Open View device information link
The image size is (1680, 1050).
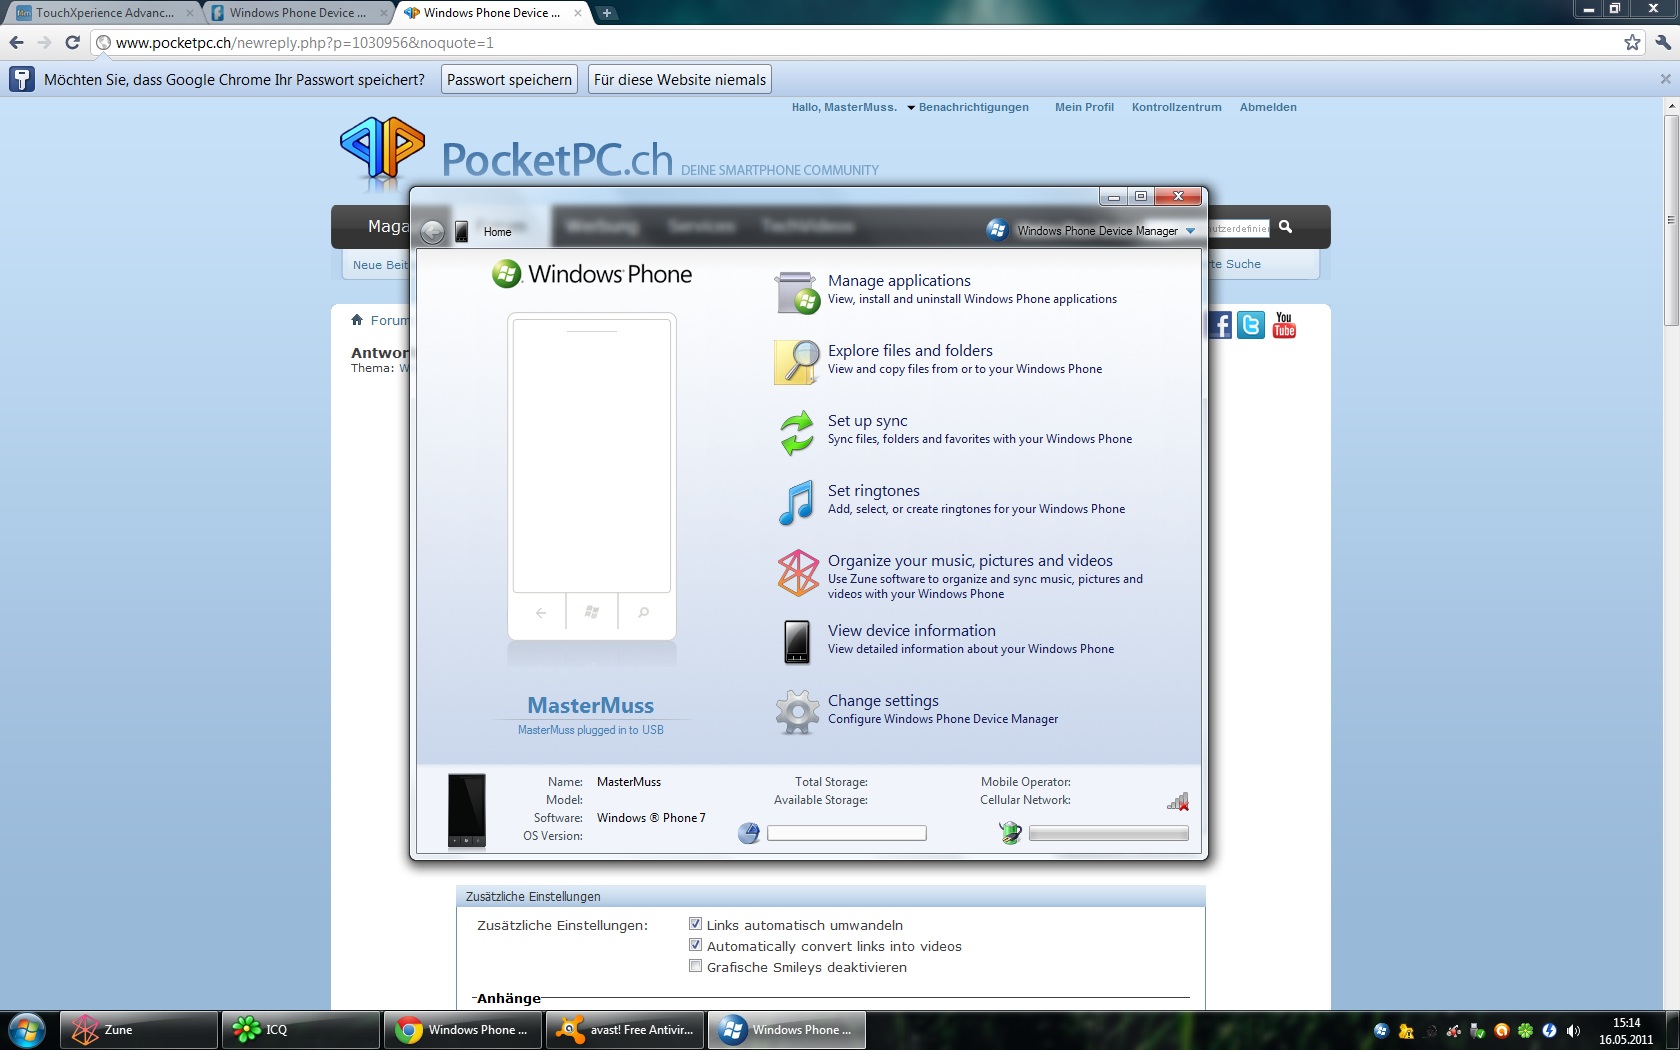pos(911,631)
